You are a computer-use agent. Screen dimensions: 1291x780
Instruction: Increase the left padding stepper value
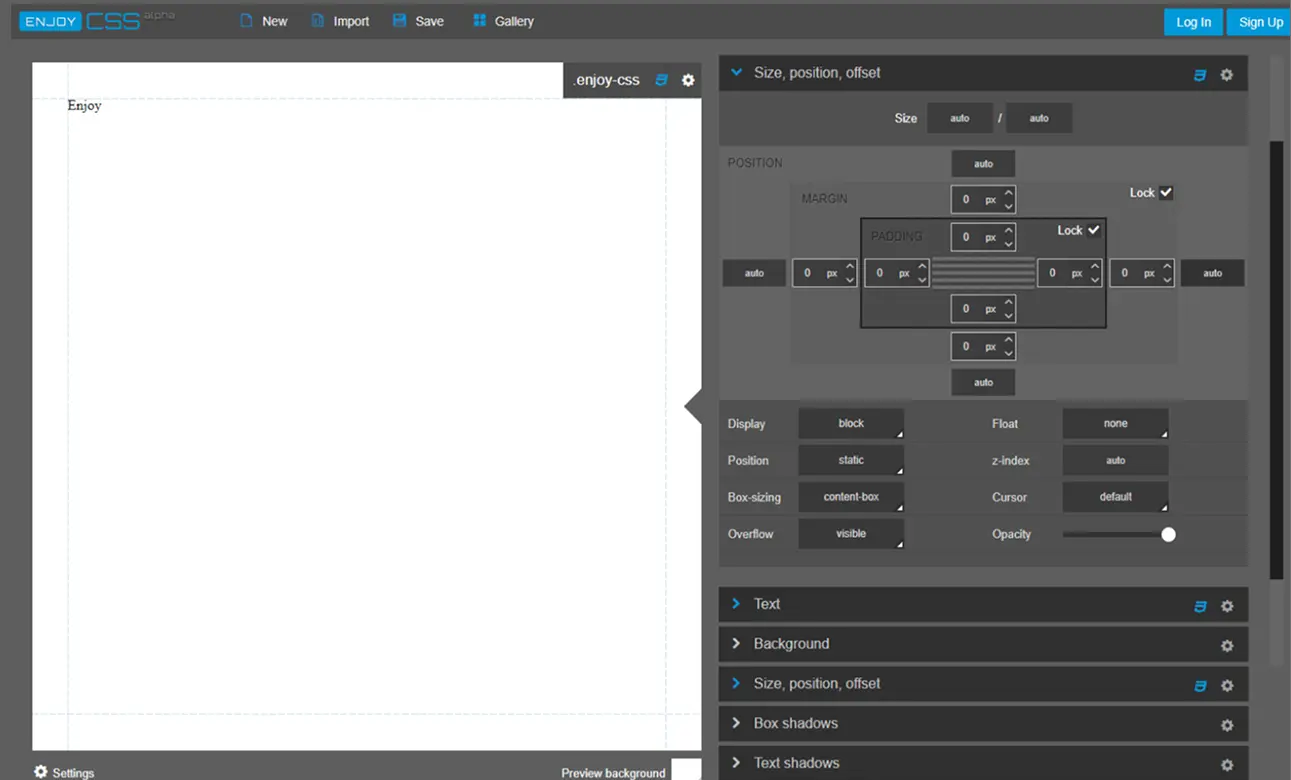click(x=922, y=266)
